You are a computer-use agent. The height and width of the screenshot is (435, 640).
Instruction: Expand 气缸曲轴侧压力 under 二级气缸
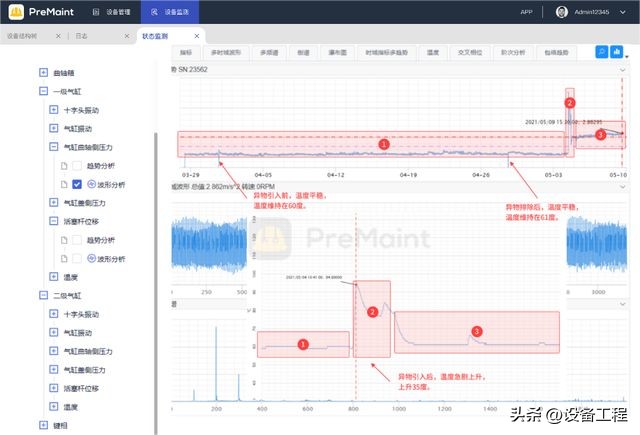coord(53,351)
